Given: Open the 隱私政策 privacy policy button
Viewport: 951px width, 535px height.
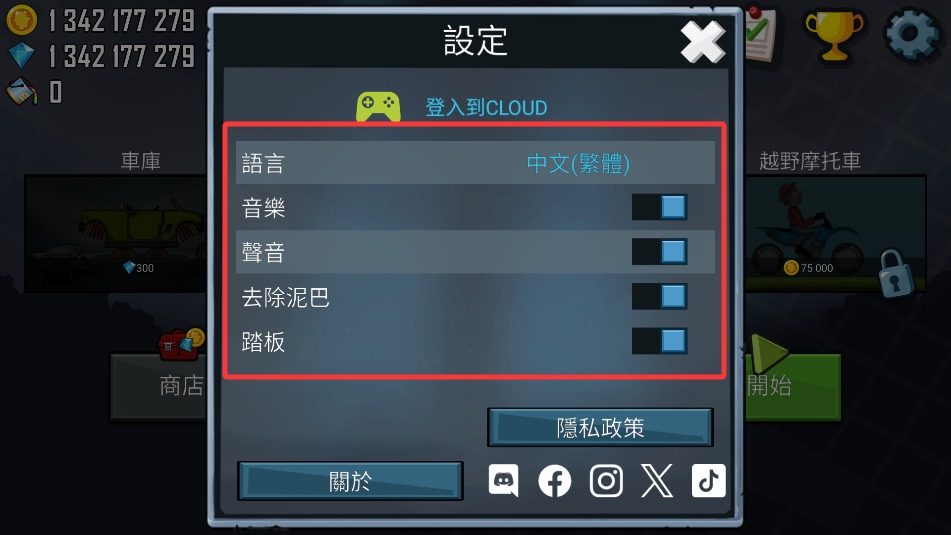Looking at the screenshot, I should (x=600, y=428).
